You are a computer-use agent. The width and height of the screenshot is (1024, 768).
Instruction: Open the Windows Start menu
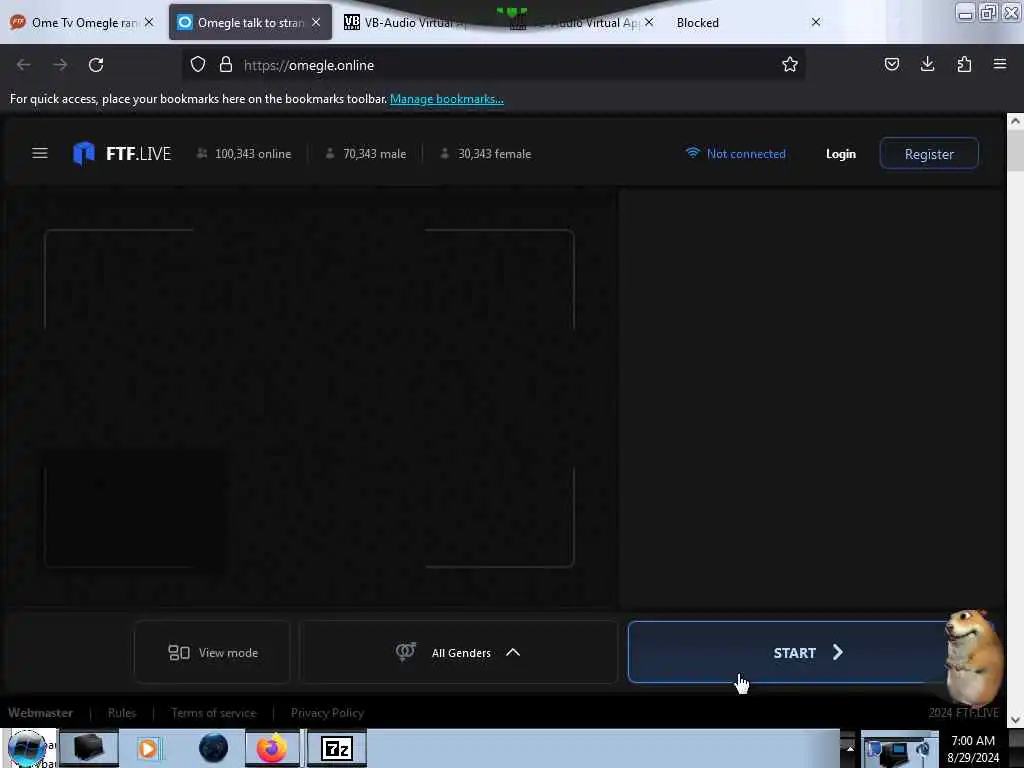click(26, 748)
